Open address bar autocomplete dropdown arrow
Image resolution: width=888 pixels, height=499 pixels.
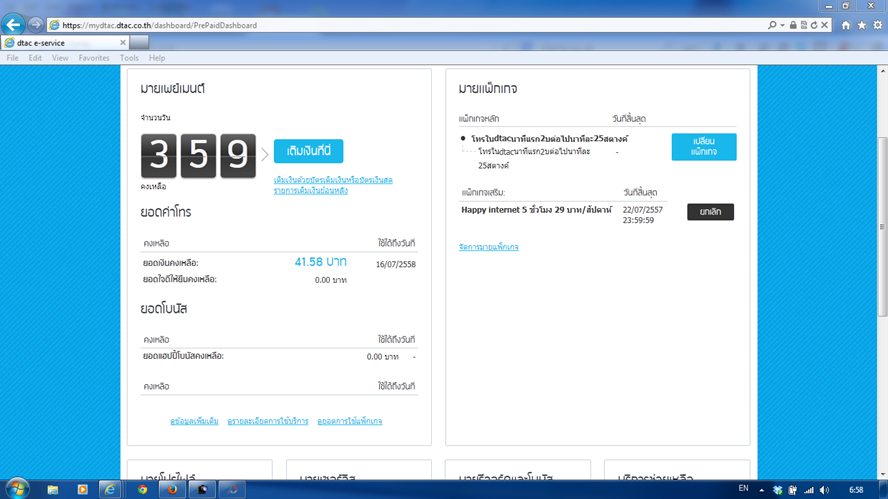[782, 25]
